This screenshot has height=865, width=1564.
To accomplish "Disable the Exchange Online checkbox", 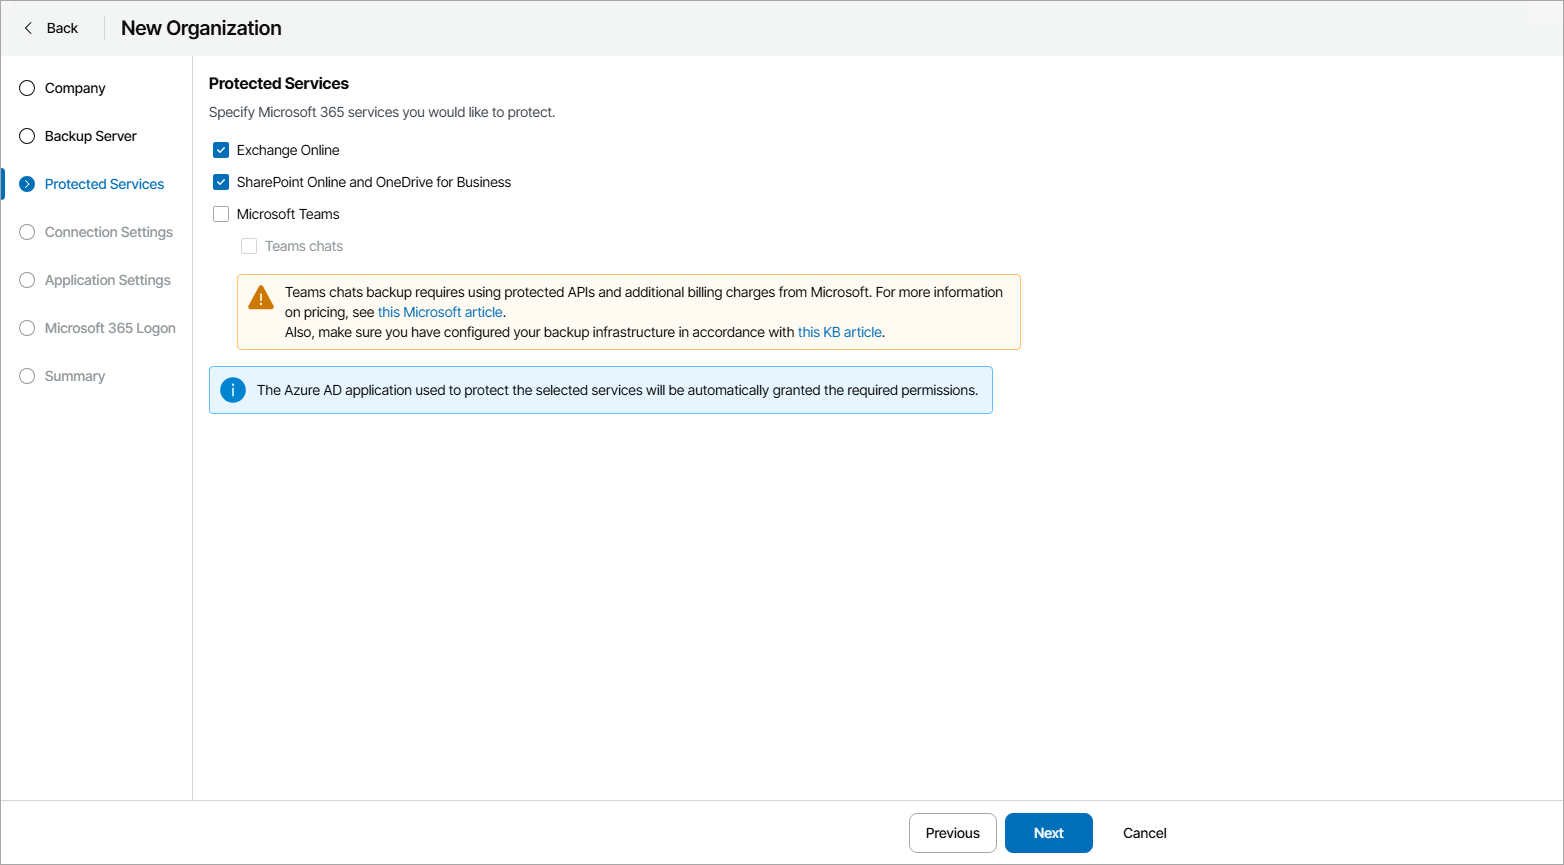I will [220, 150].
